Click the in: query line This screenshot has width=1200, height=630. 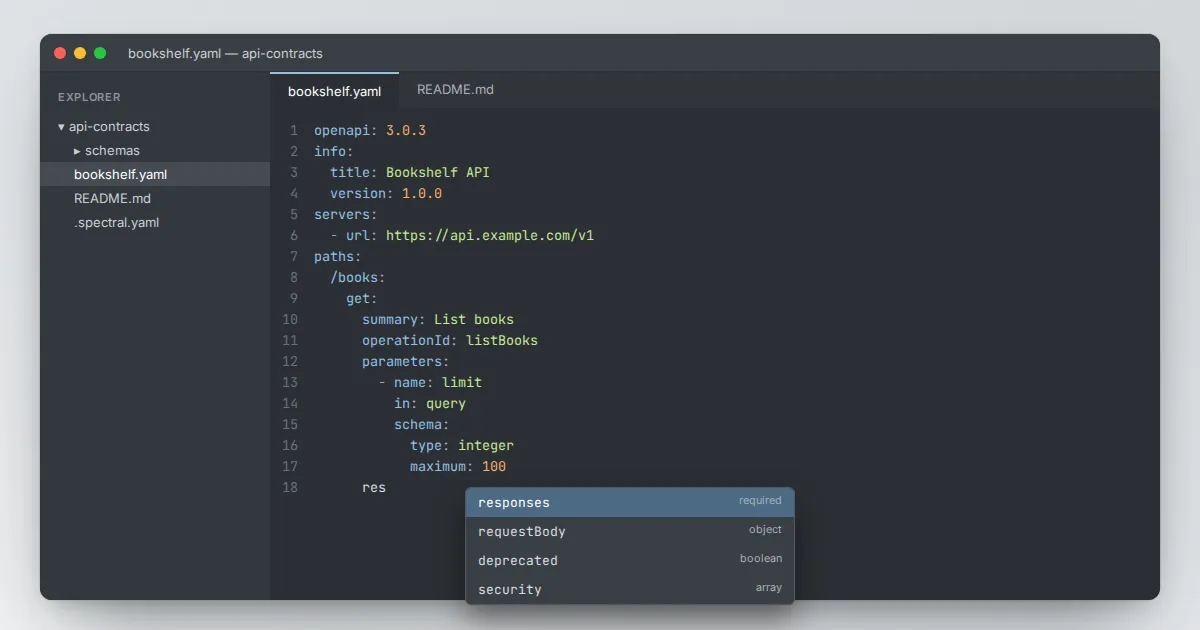(x=430, y=403)
